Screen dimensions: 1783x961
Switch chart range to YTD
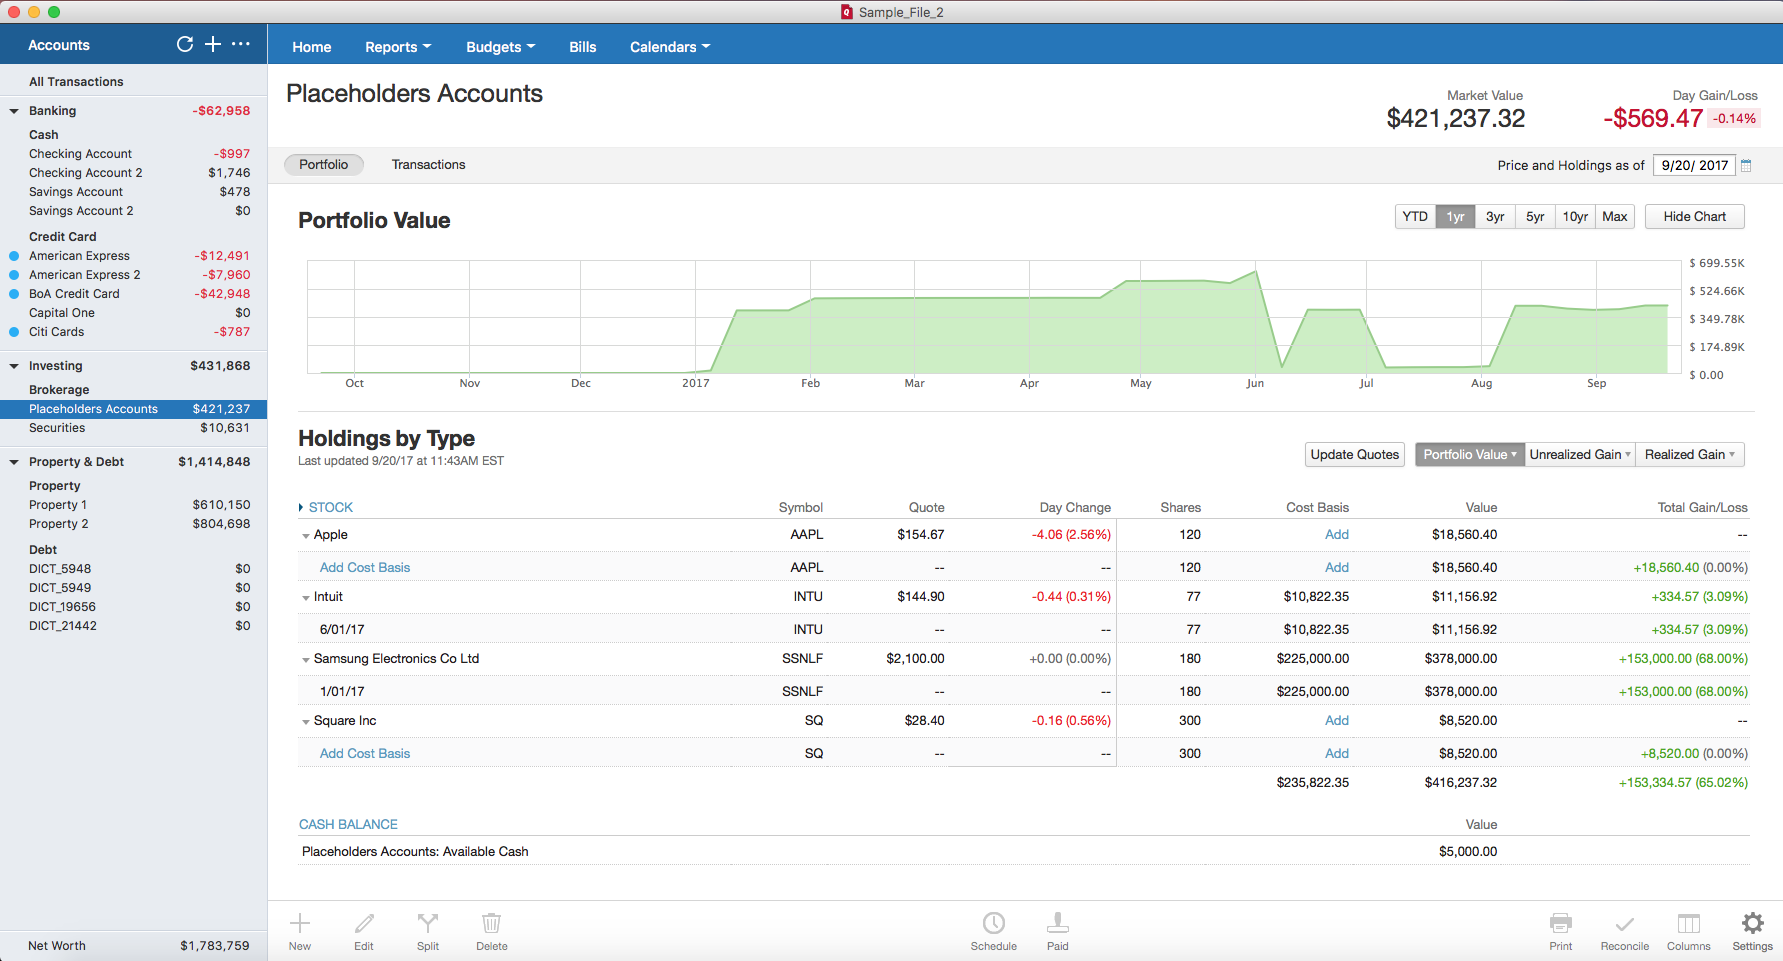click(1415, 217)
